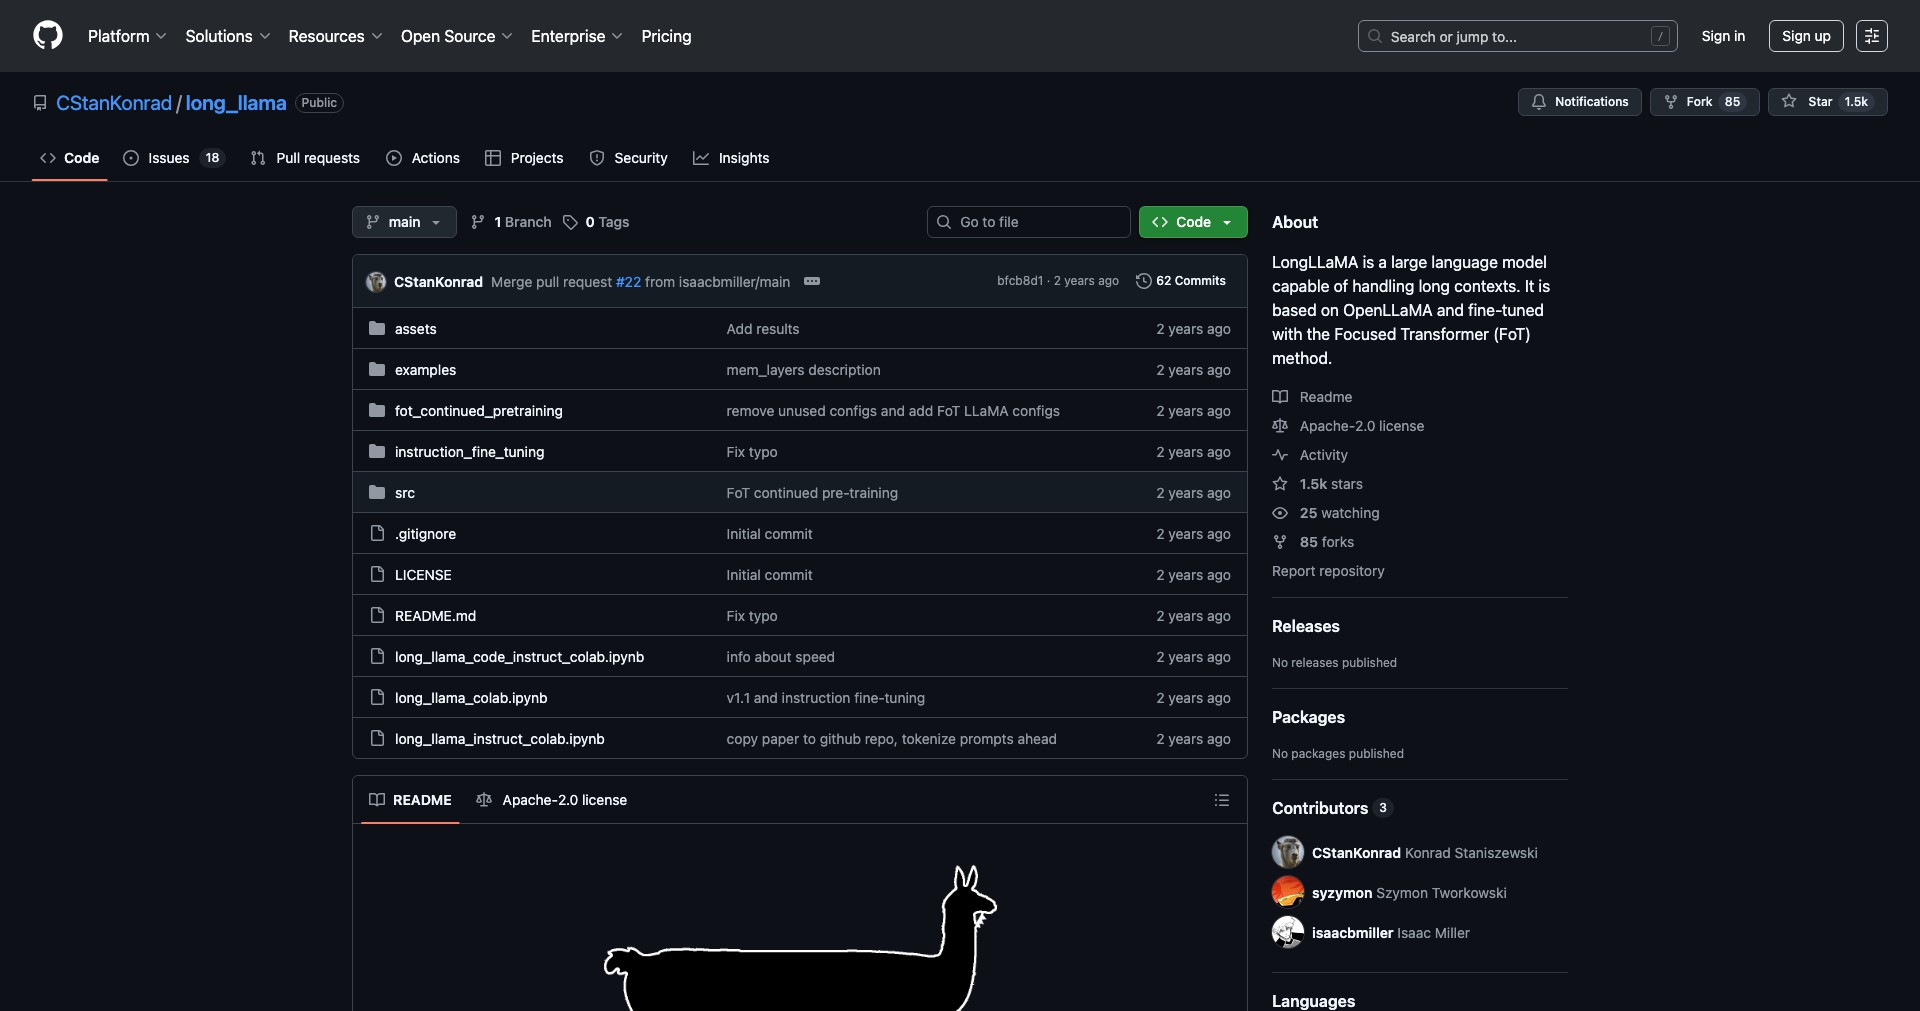Click the GitHub logo icon
This screenshot has height=1011, width=1920.
click(48, 36)
